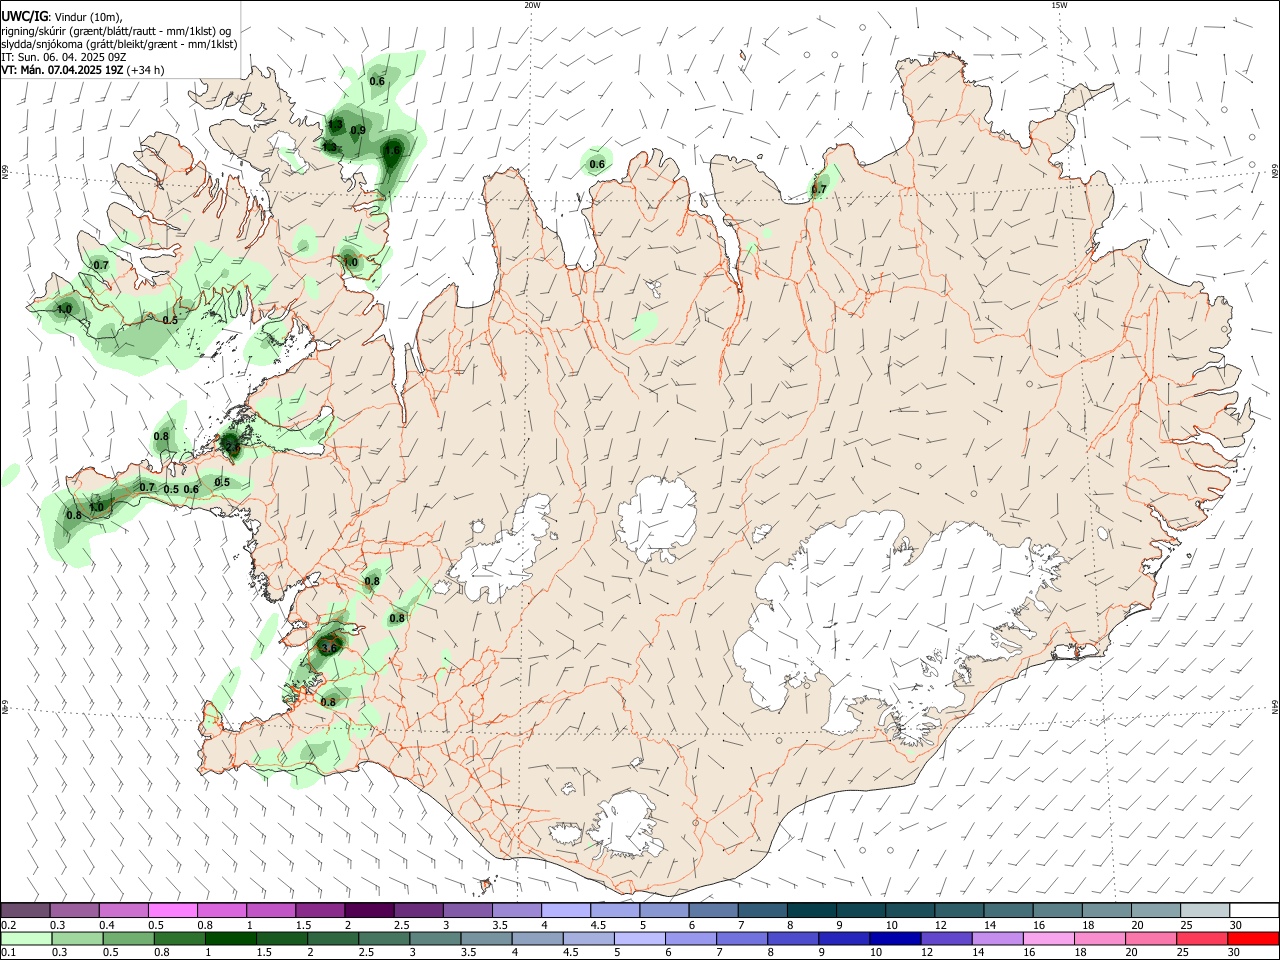Click the "0.1" label in the bottom legend
This screenshot has height=960, width=1280.
point(7,953)
